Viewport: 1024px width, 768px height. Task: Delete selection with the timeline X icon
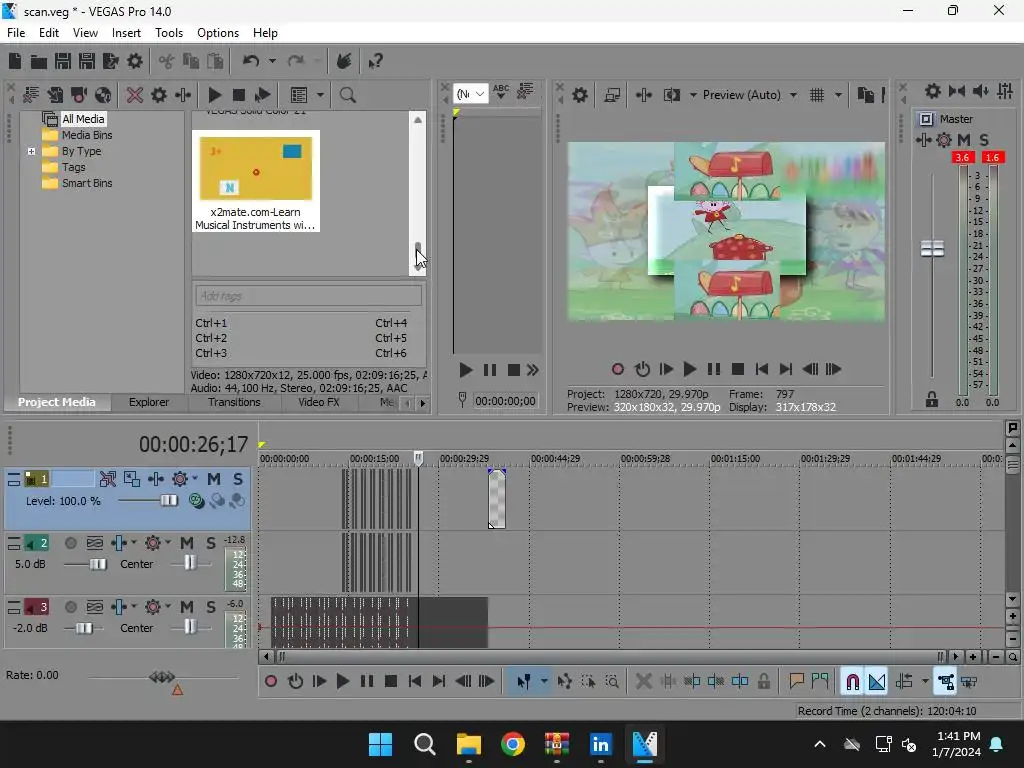pos(643,682)
